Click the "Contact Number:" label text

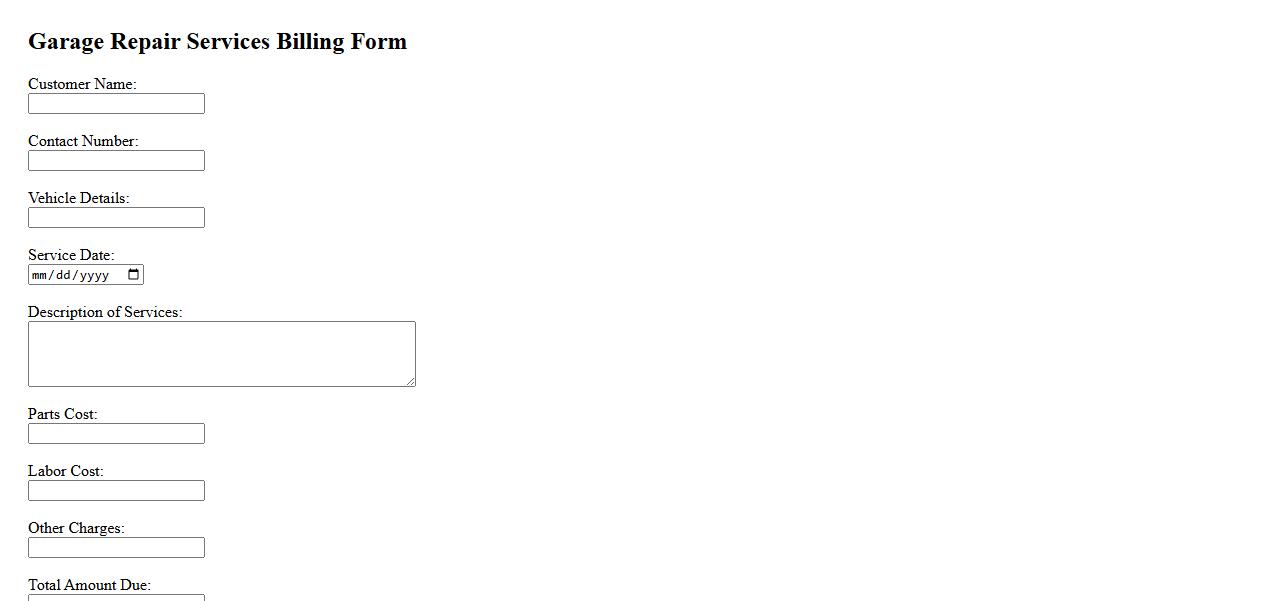coord(83,141)
